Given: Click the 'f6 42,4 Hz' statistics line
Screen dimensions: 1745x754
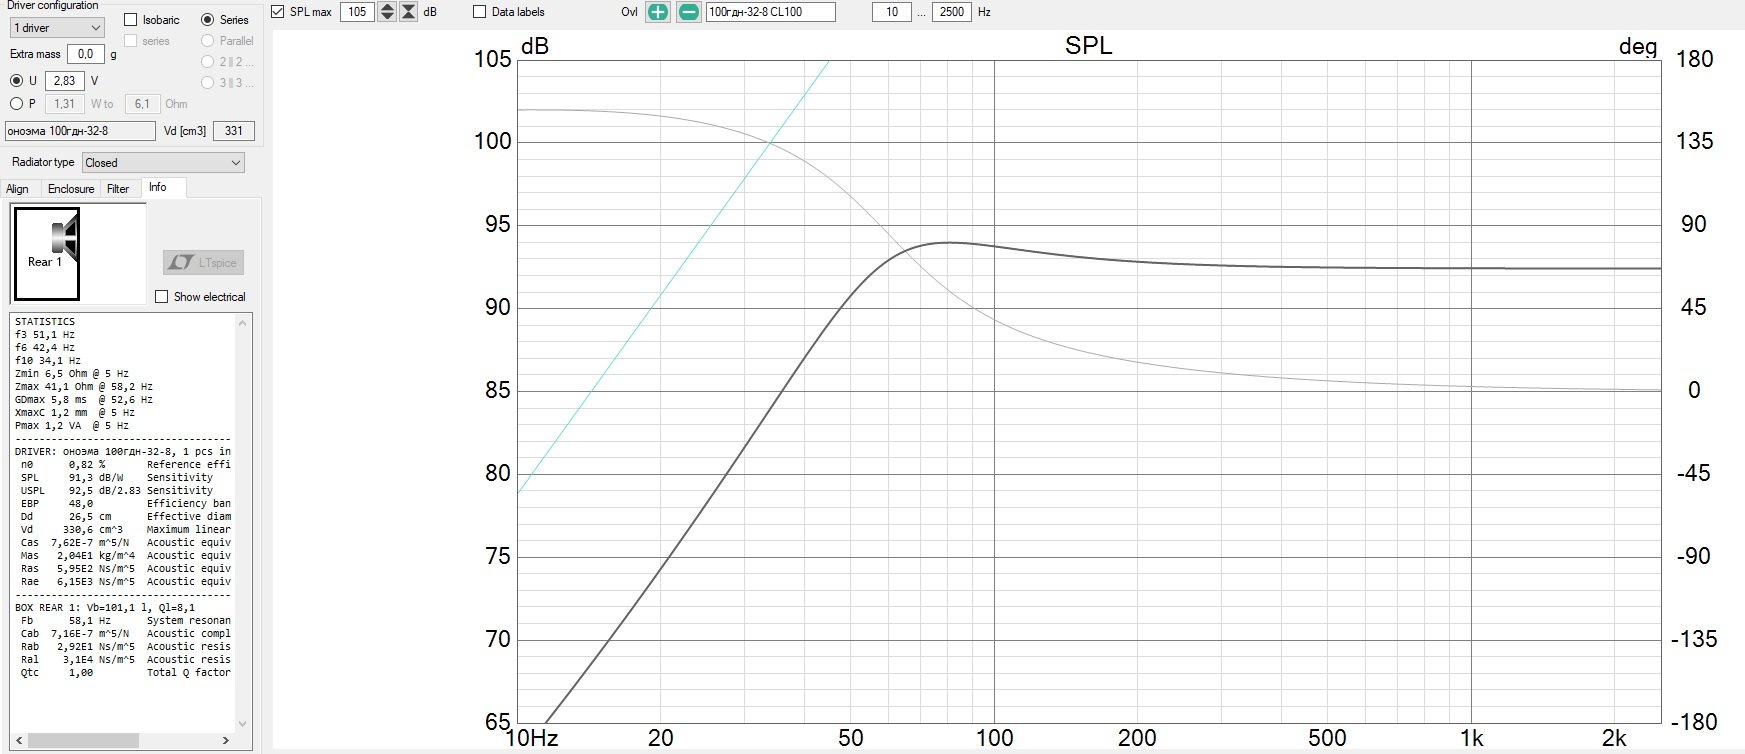Looking at the screenshot, I should tap(45, 348).
